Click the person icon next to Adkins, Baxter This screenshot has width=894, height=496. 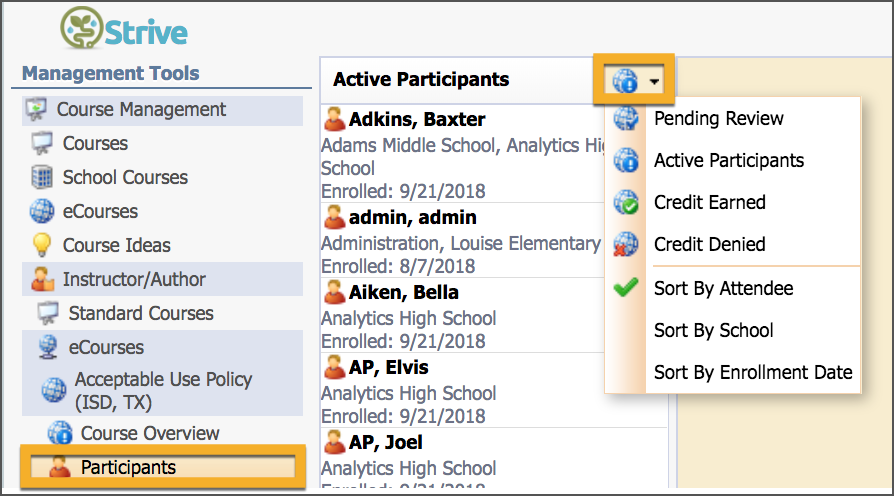coord(334,119)
